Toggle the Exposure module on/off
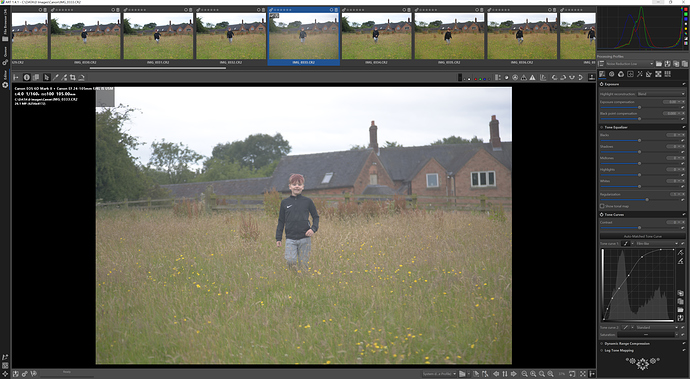Viewport: 690px width, 379px height. [602, 84]
